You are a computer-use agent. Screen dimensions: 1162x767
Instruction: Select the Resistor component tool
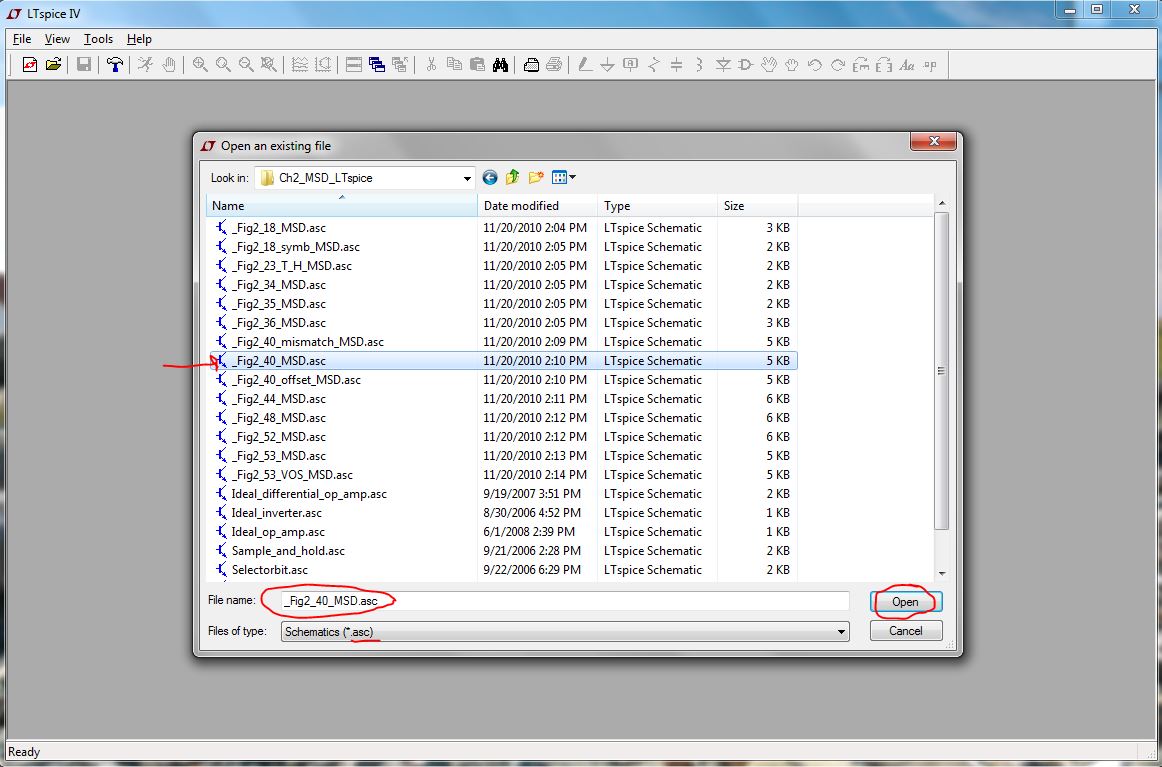coord(654,65)
